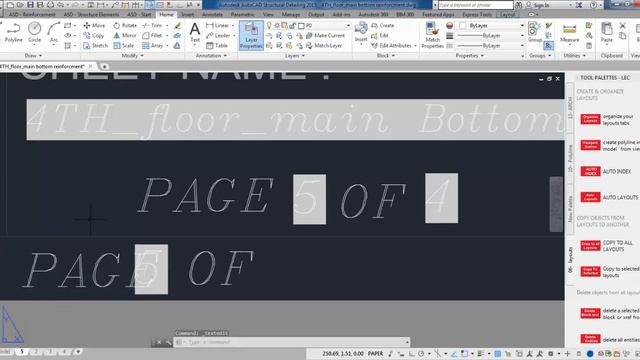
Task: Select the Arc drawing tool
Action: 53,32
